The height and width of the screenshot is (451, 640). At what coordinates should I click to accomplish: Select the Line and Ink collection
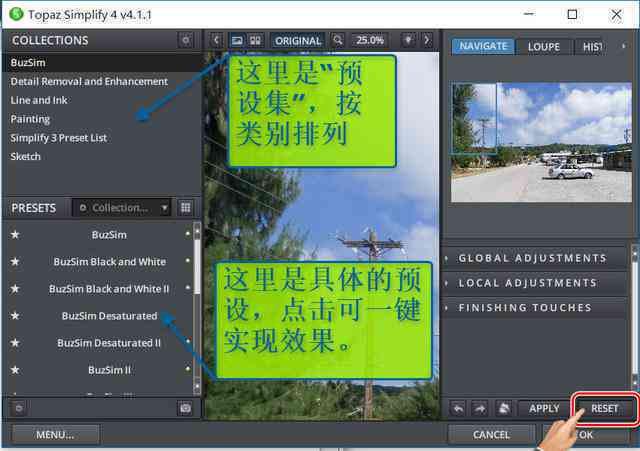(x=102, y=100)
